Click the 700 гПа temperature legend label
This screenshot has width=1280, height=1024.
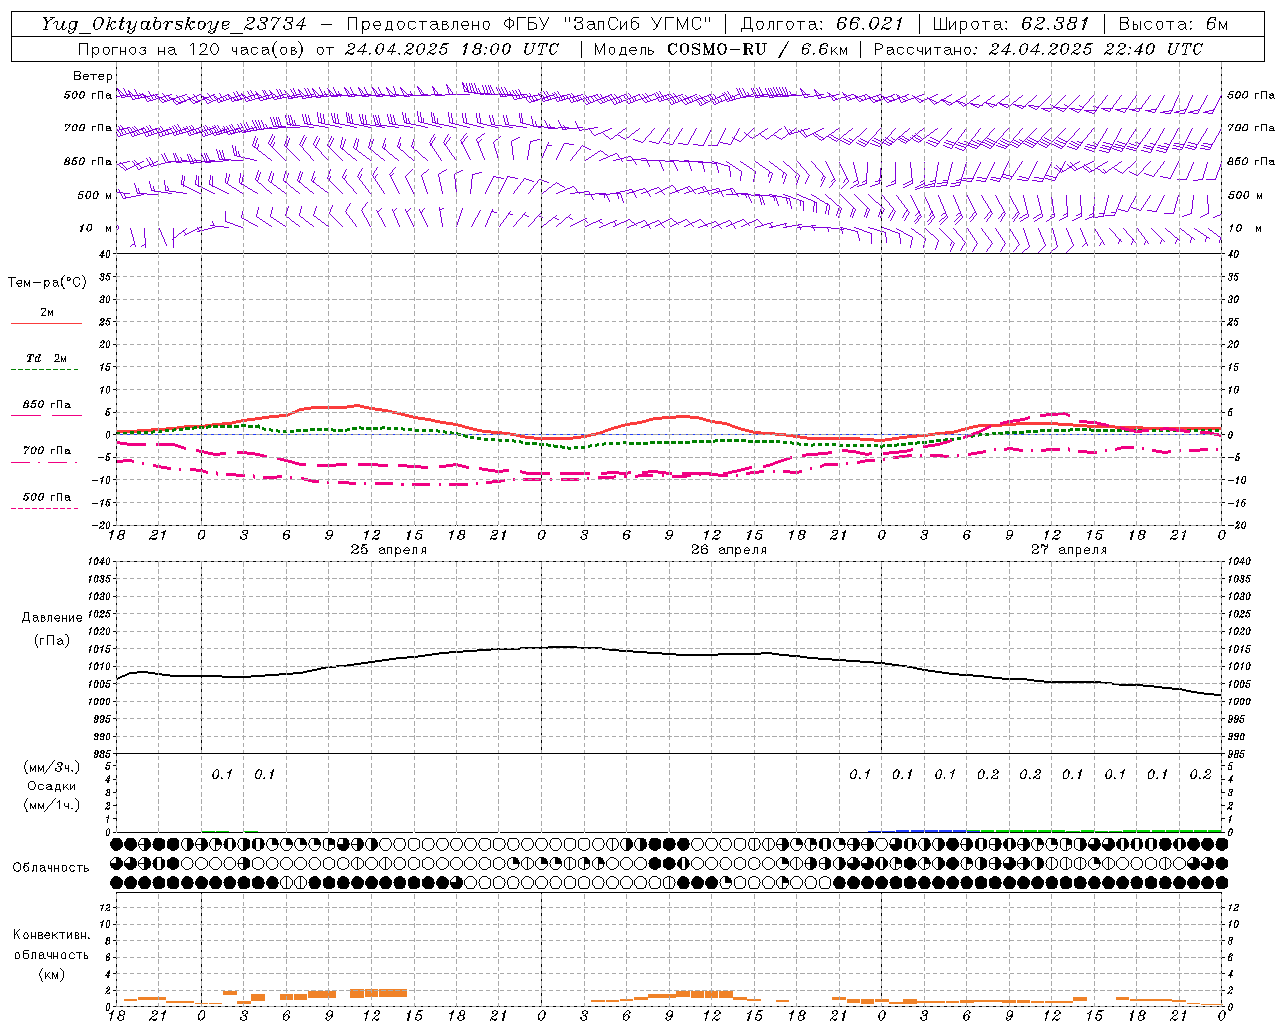pos(47,451)
